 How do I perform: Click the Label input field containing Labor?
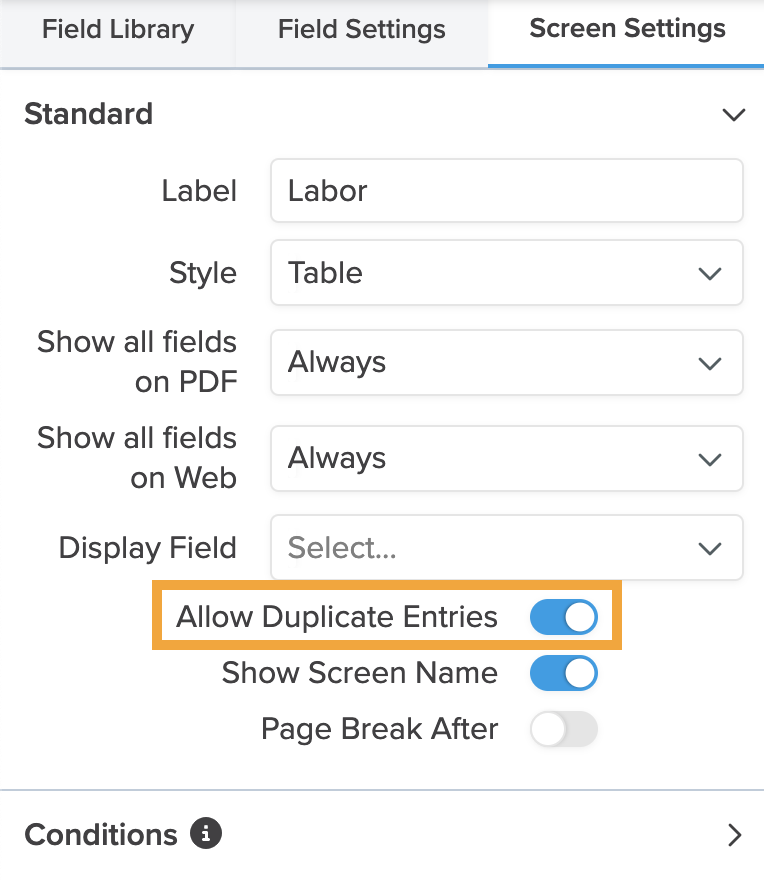pos(507,191)
